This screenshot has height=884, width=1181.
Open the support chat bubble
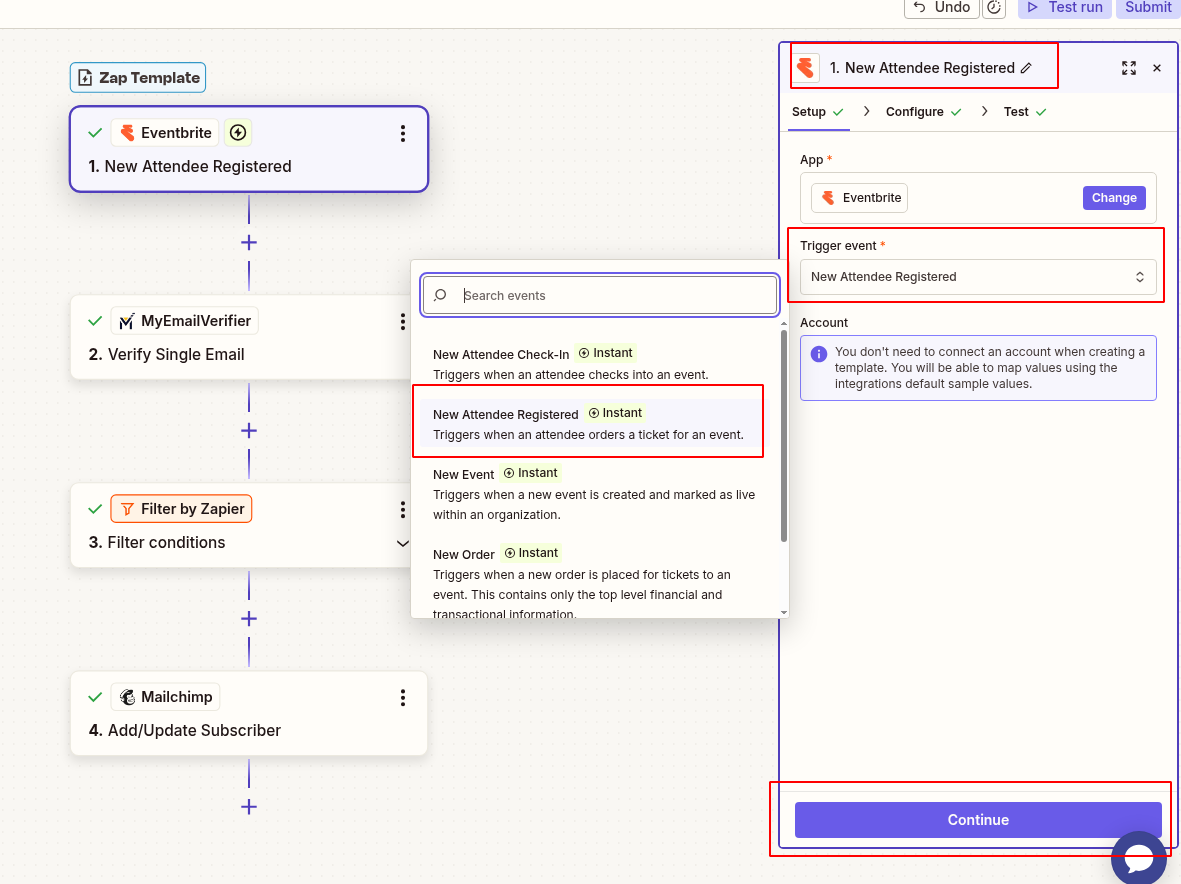pos(1139,858)
